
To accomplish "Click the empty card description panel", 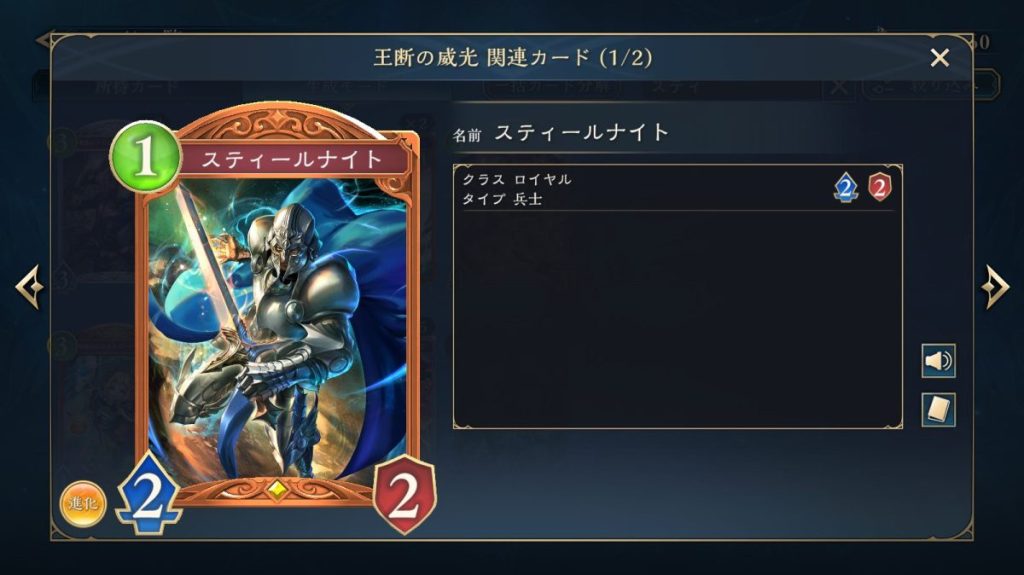I will [x=678, y=320].
